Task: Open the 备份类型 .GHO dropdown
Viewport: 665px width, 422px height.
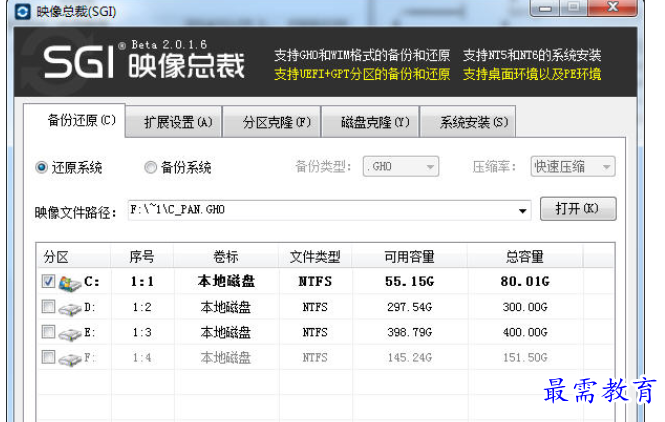Action: (x=401, y=167)
